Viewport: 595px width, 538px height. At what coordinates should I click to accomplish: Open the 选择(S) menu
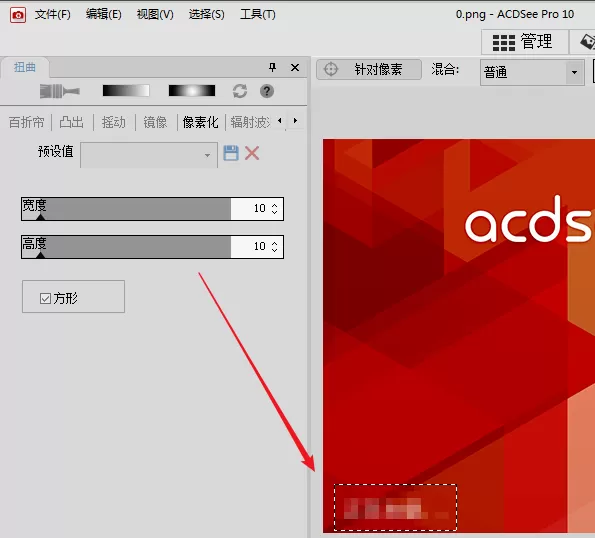206,14
